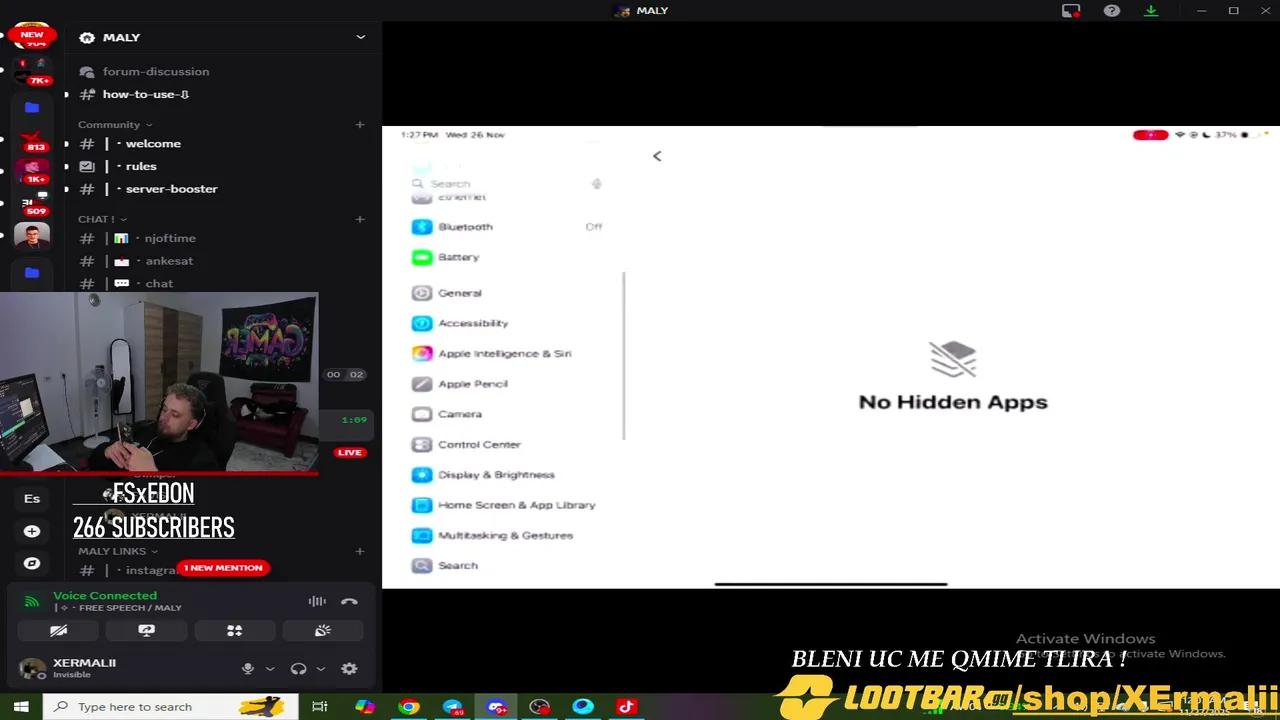Click the 1 New Mention button
The height and width of the screenshot is (720, 1280).
(x=223, y=568)
